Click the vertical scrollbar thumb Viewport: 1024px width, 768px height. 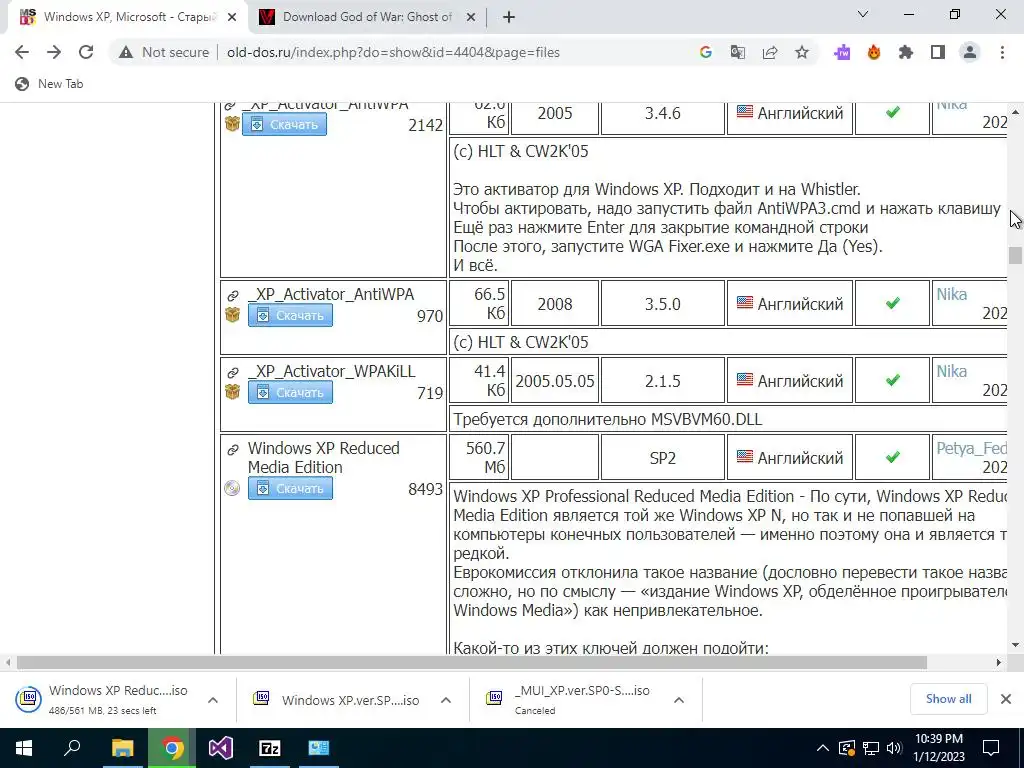tap(1014, 255)
